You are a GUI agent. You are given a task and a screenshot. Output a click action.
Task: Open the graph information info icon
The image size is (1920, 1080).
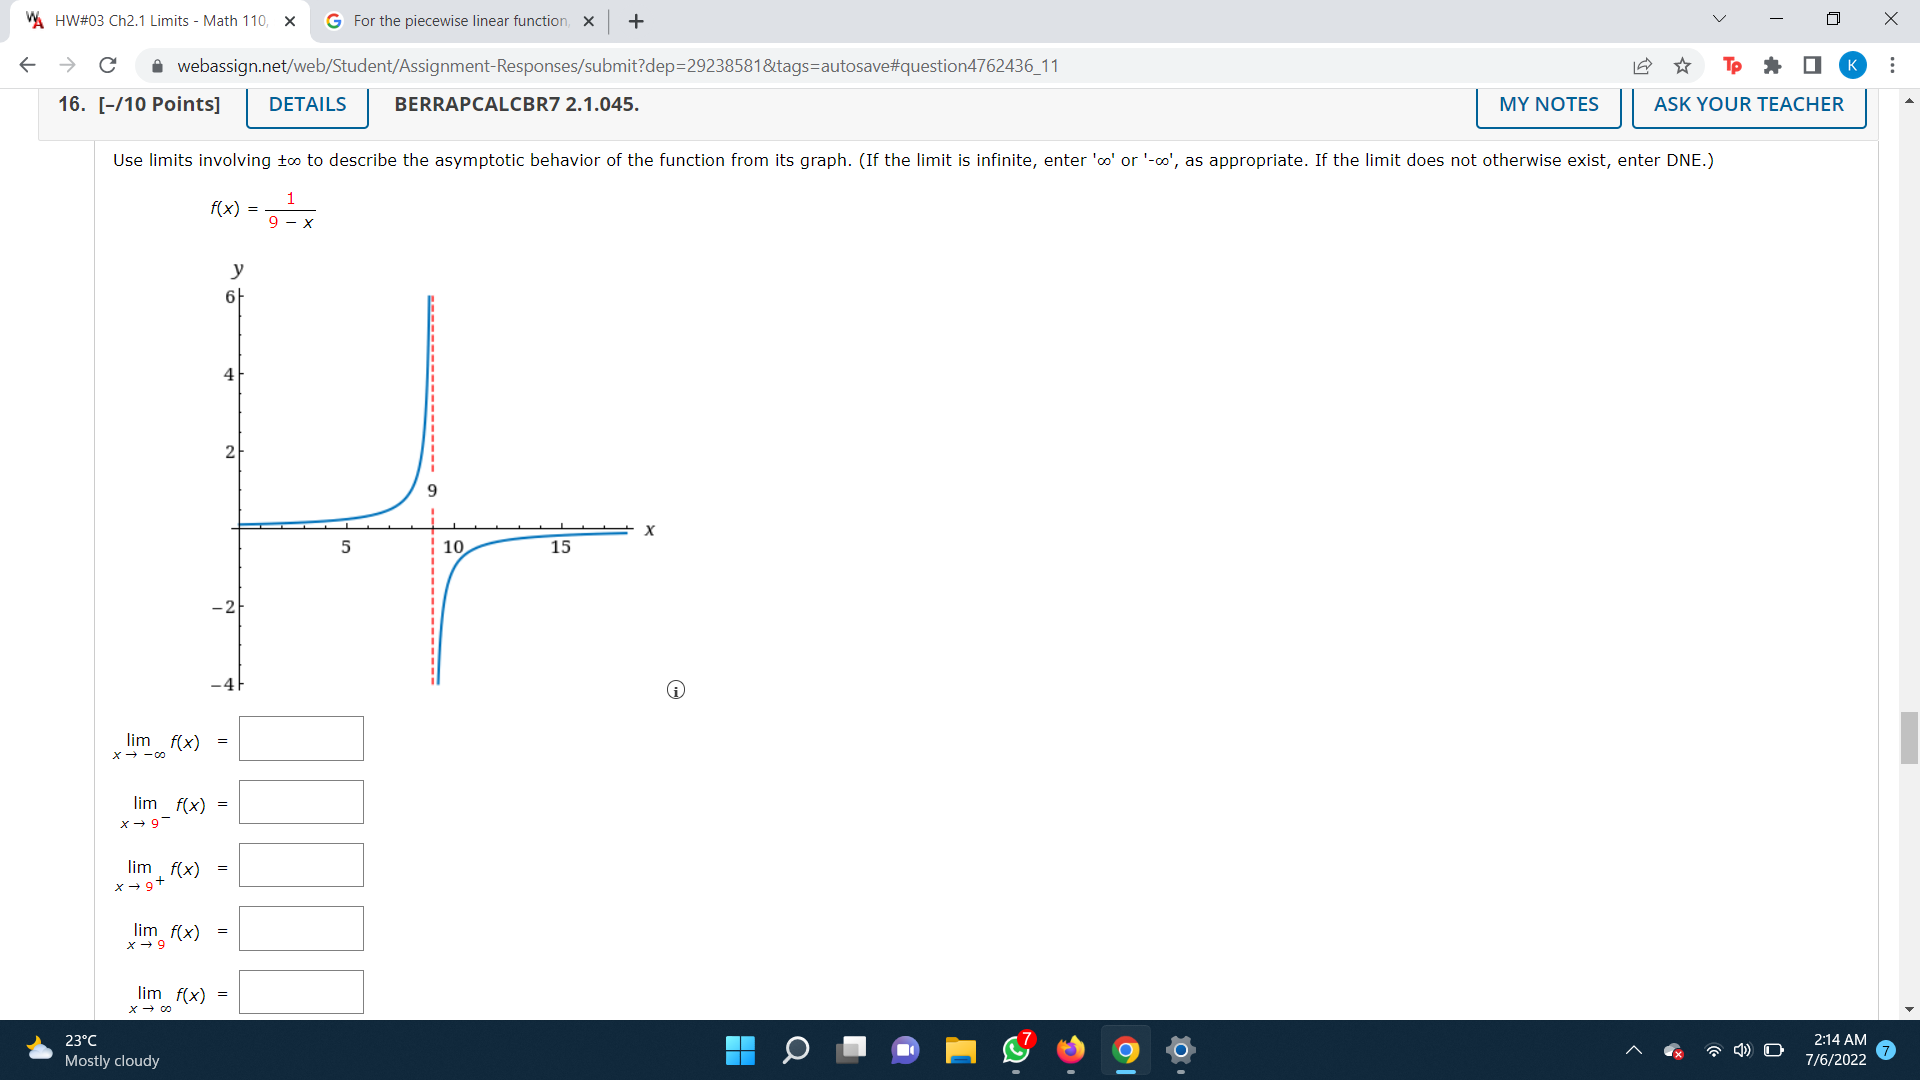pyautogui.click(x=675, y=690)
